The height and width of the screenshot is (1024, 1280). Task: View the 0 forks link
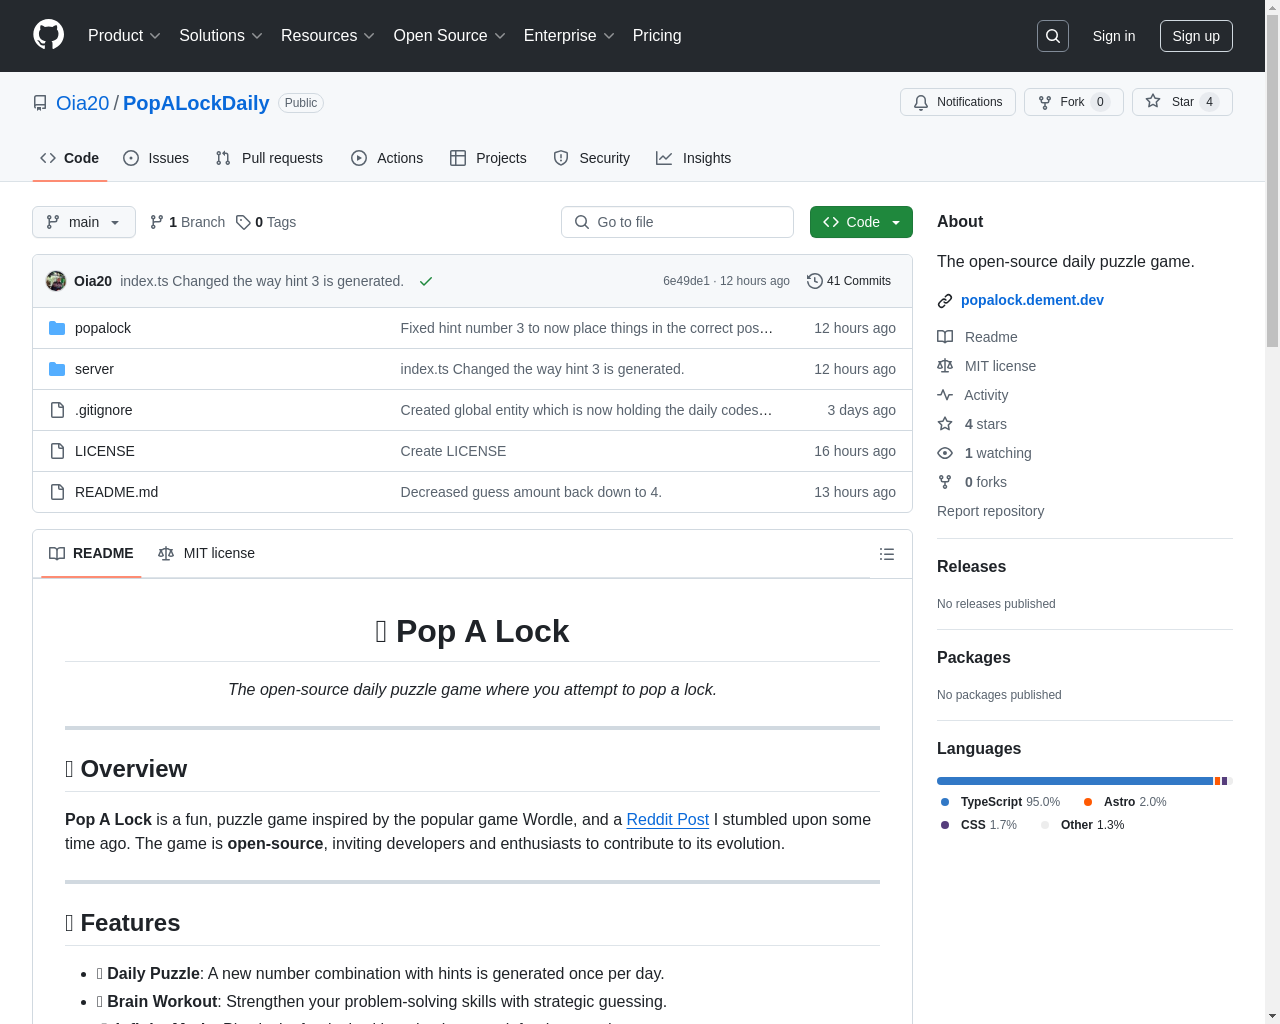[972, 482]
